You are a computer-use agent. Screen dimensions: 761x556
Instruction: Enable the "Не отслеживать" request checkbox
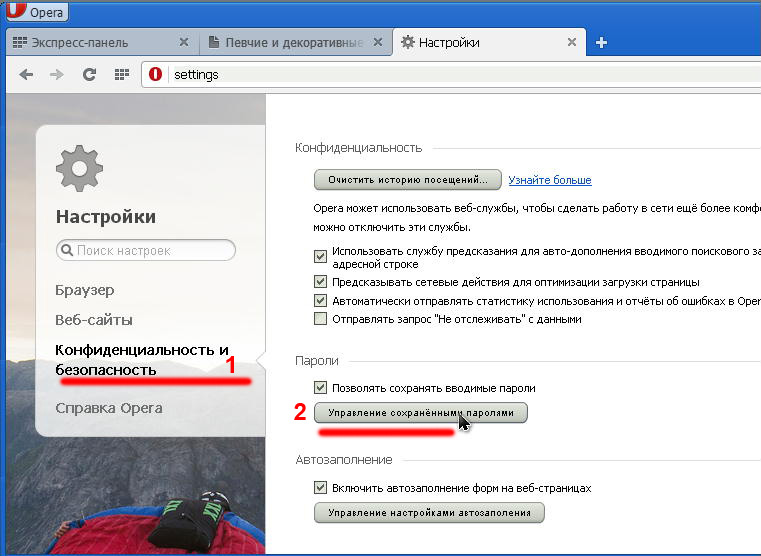pos(320,319)
